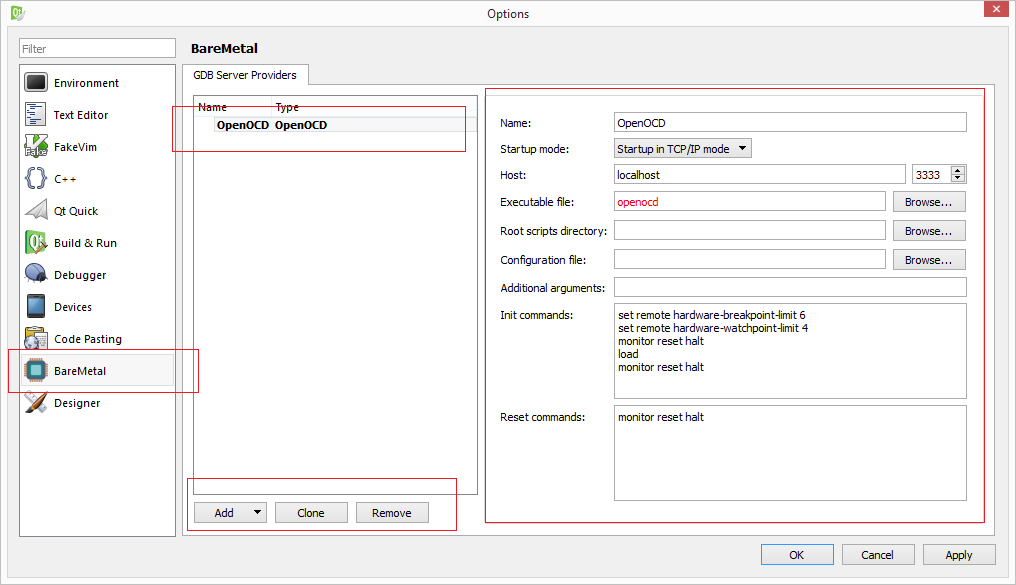
Task: Remove the selected GDB server provider
Action: pyautogui.click(x=391, y=512)
